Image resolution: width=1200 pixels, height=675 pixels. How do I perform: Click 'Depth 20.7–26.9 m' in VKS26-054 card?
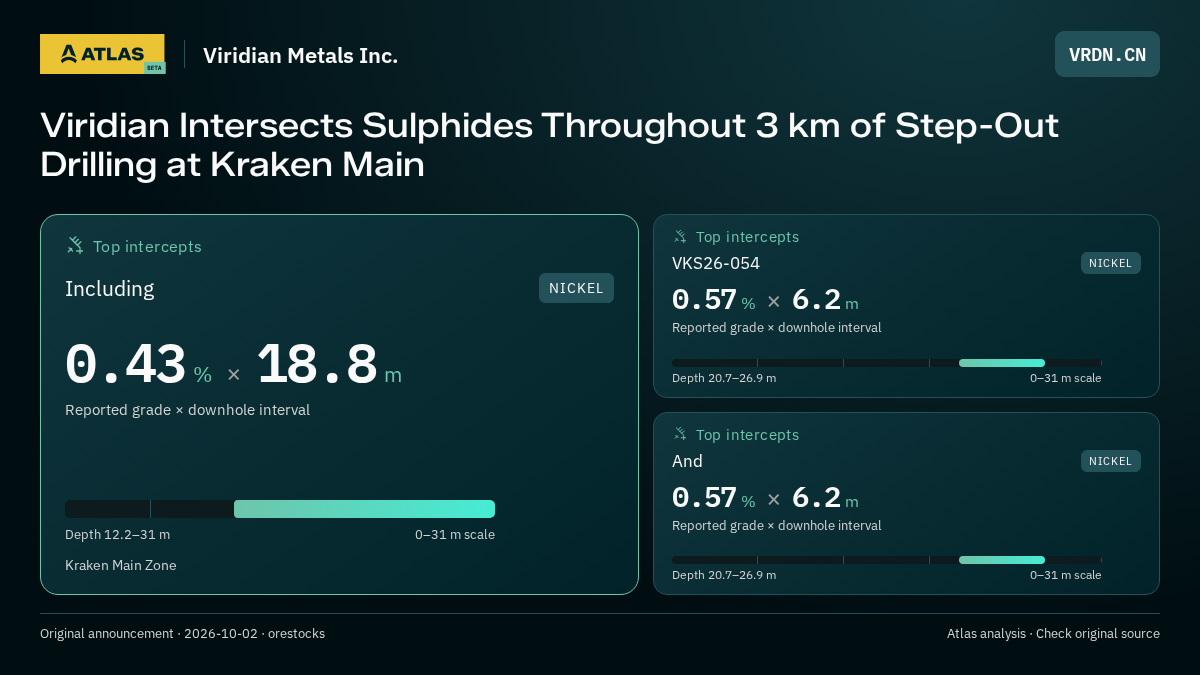(724, 378)
